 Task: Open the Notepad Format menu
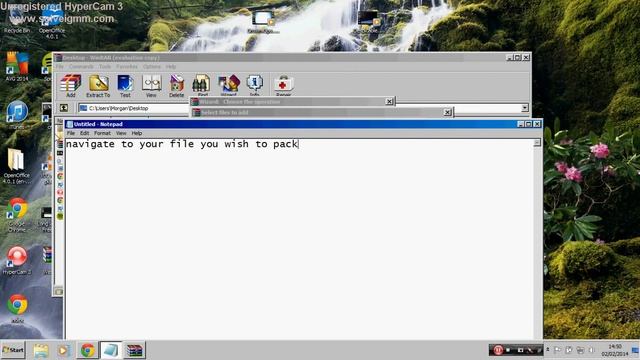102,133
